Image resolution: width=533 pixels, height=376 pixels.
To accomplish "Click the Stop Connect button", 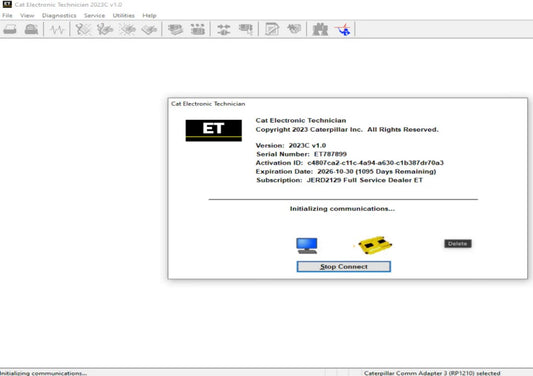I will [344, 267].
